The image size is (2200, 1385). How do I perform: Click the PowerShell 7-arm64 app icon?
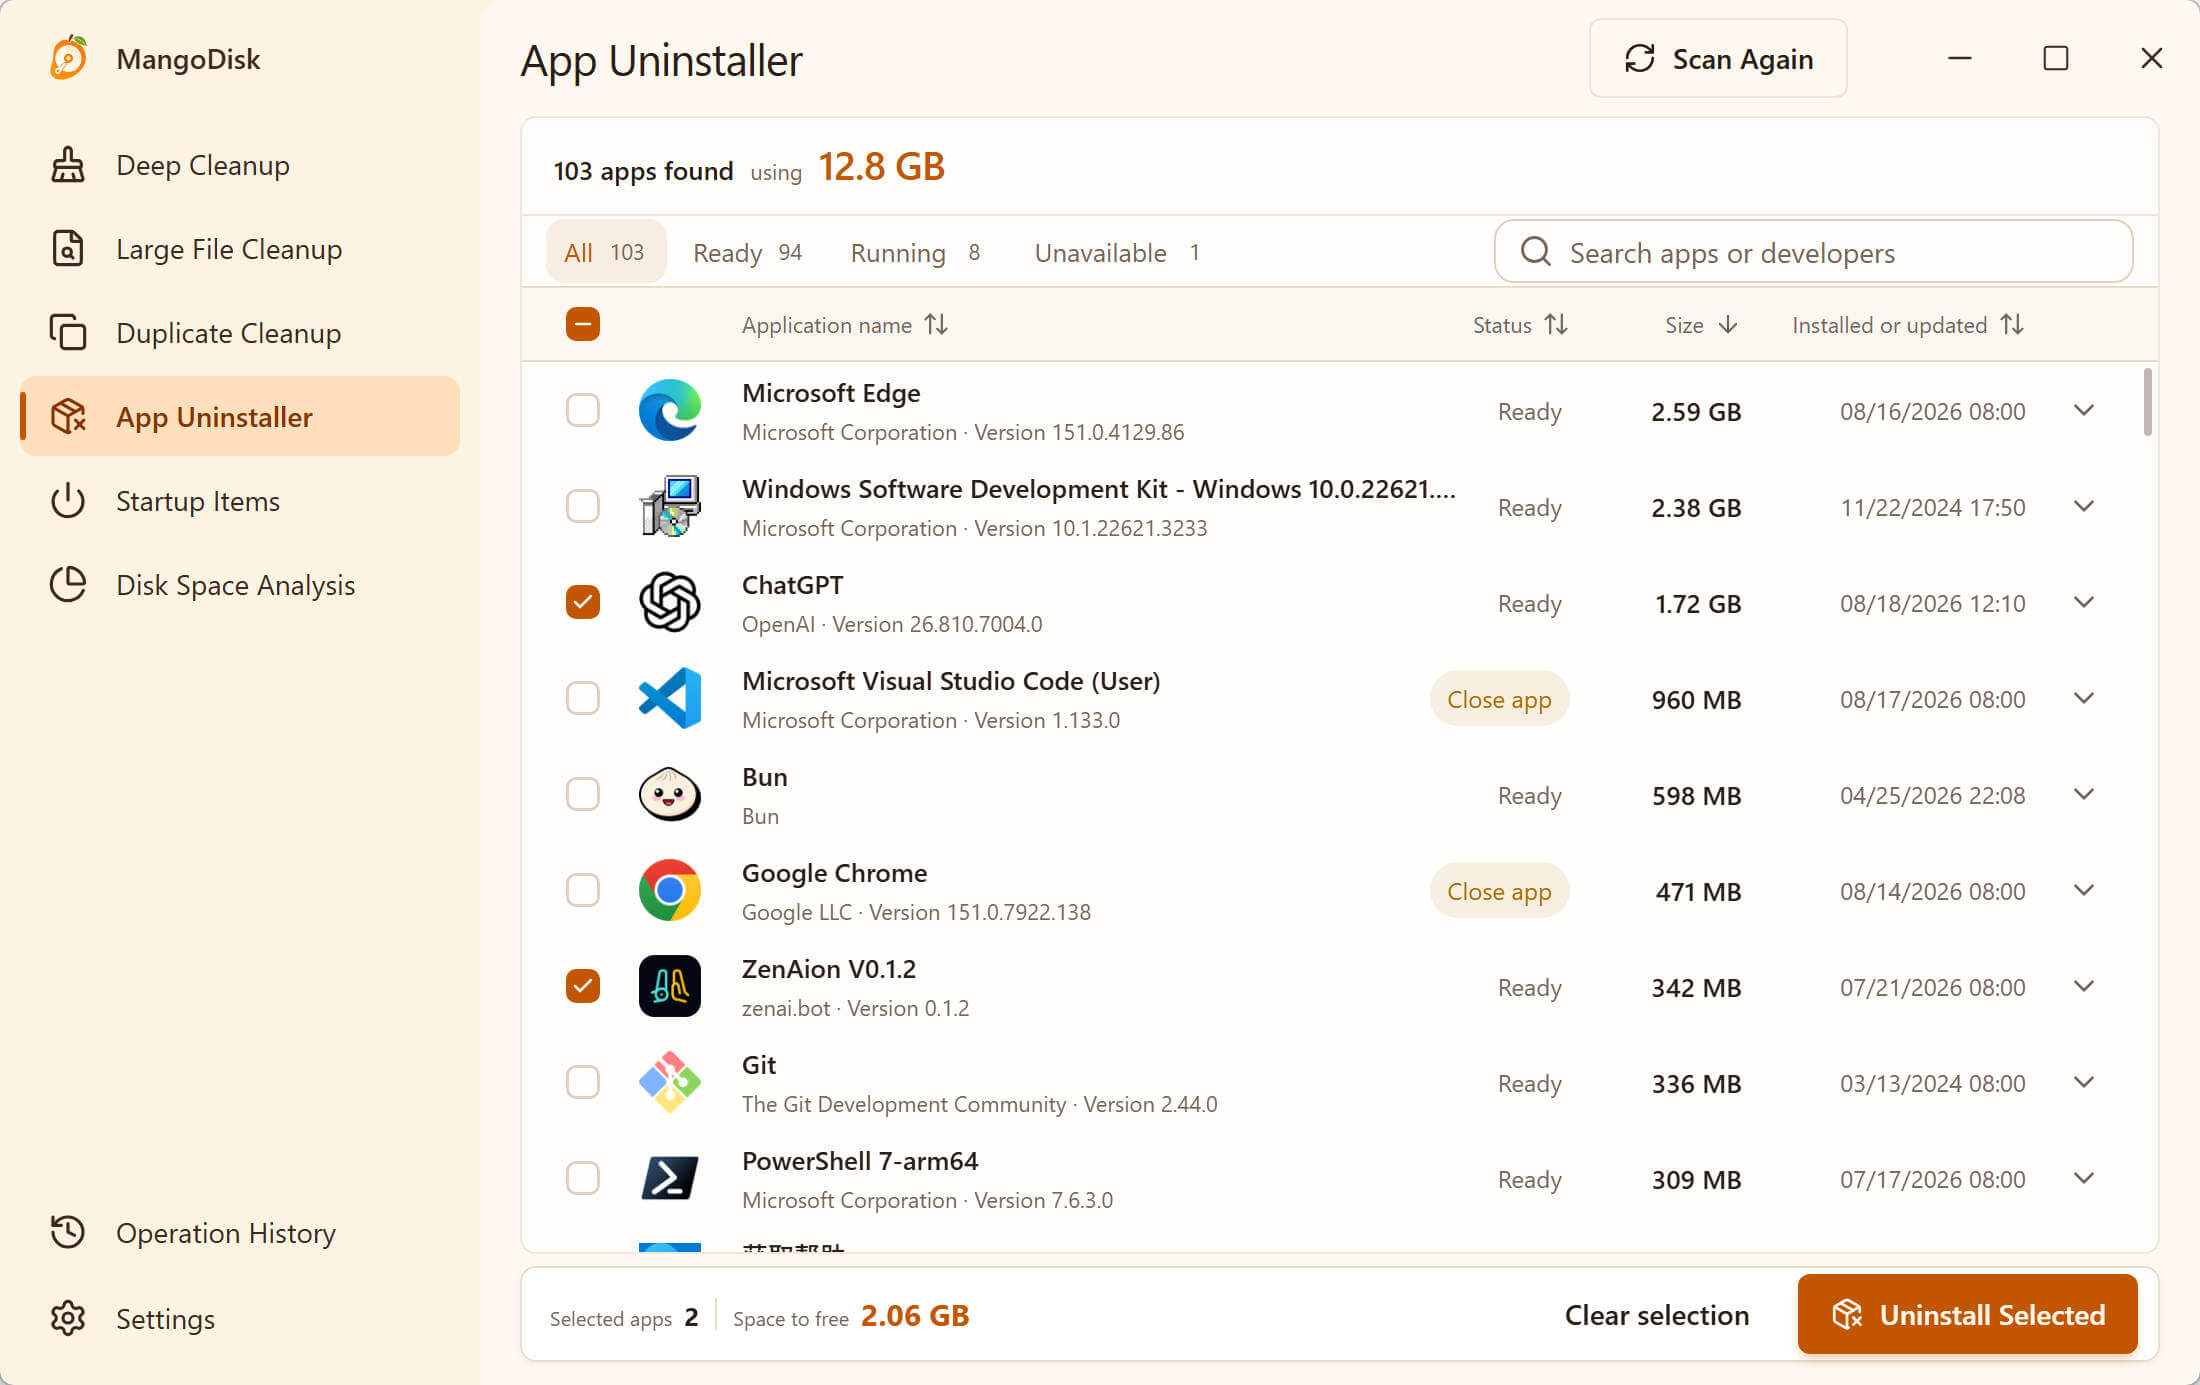(x=670, y=1178)
